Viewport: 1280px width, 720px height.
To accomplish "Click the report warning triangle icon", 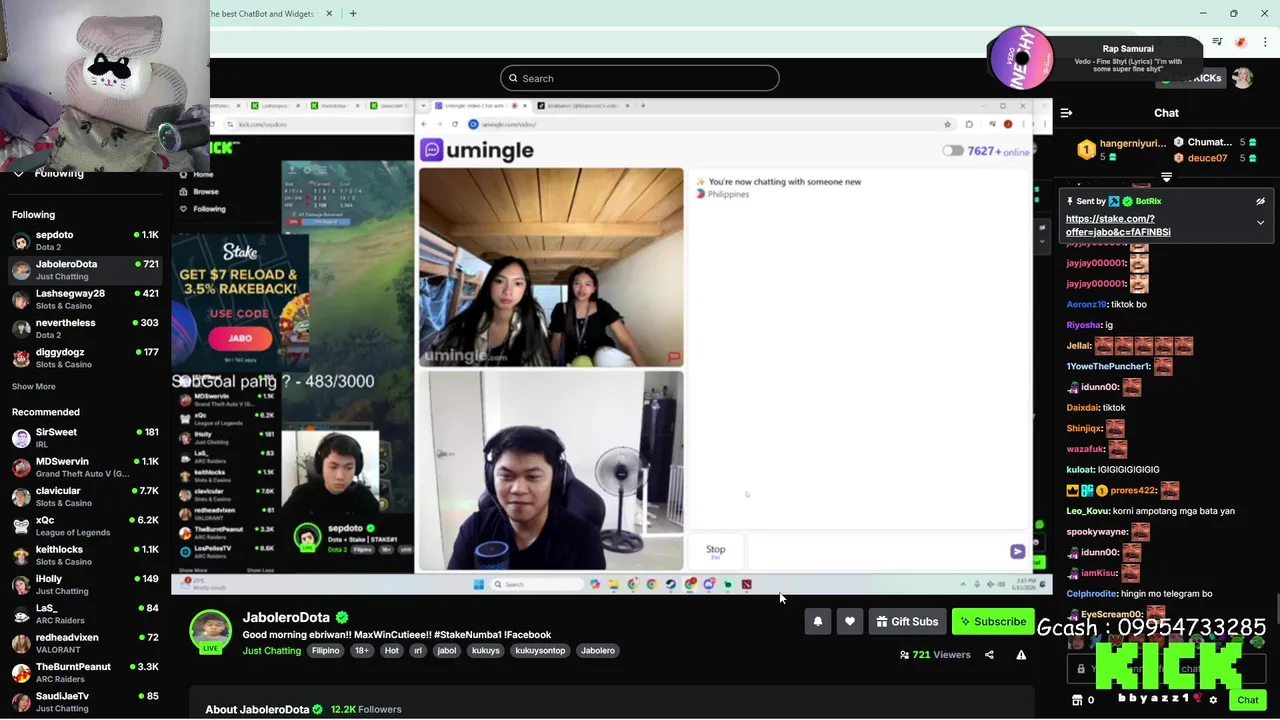I will coord(1021,655).
